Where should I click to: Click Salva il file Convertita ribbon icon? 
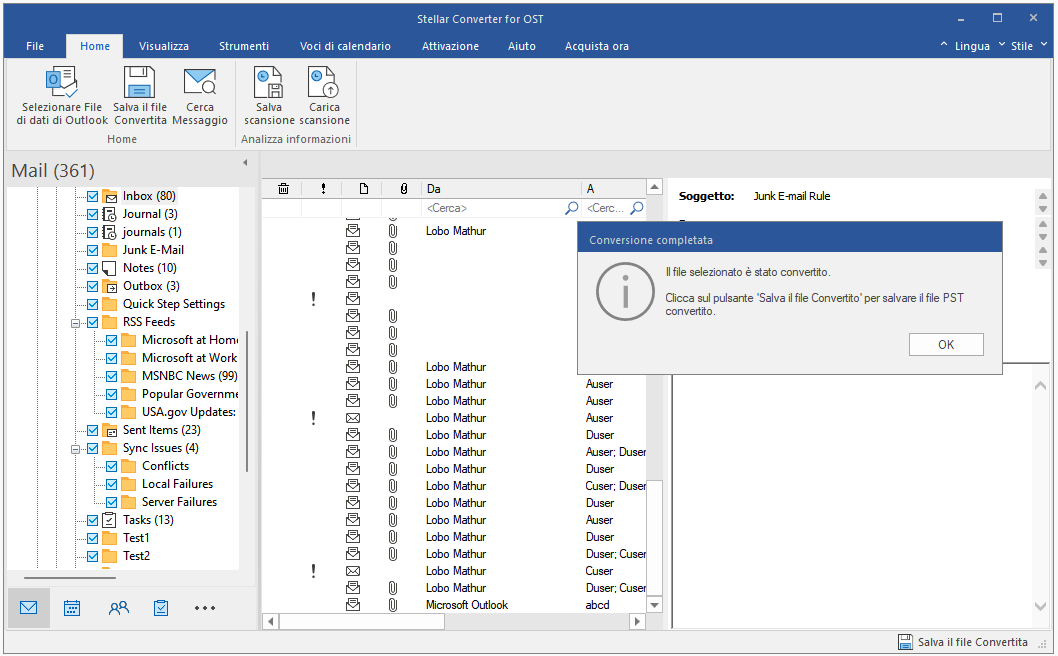click(x=140, y=84)
